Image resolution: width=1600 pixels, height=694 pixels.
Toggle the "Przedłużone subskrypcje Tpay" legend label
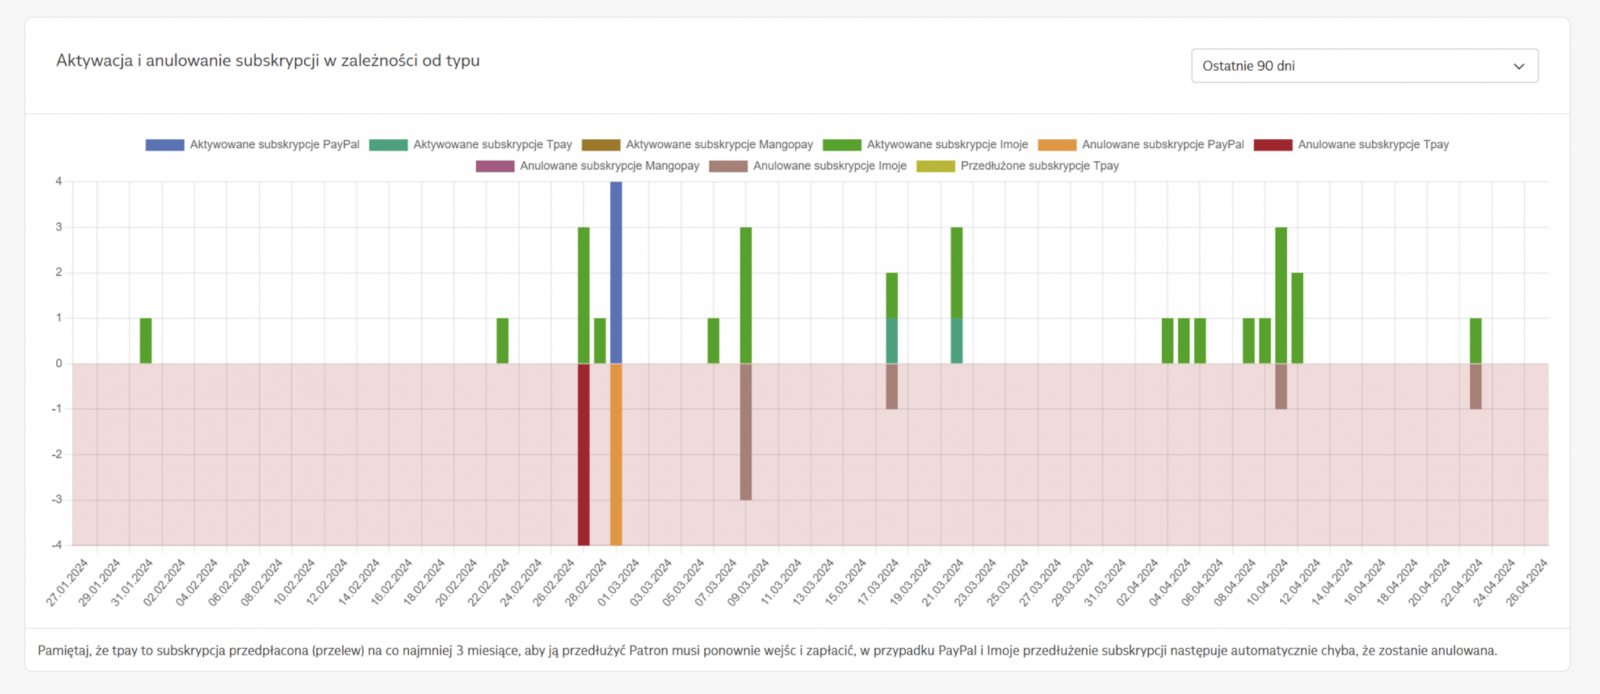coord(1039,166)
